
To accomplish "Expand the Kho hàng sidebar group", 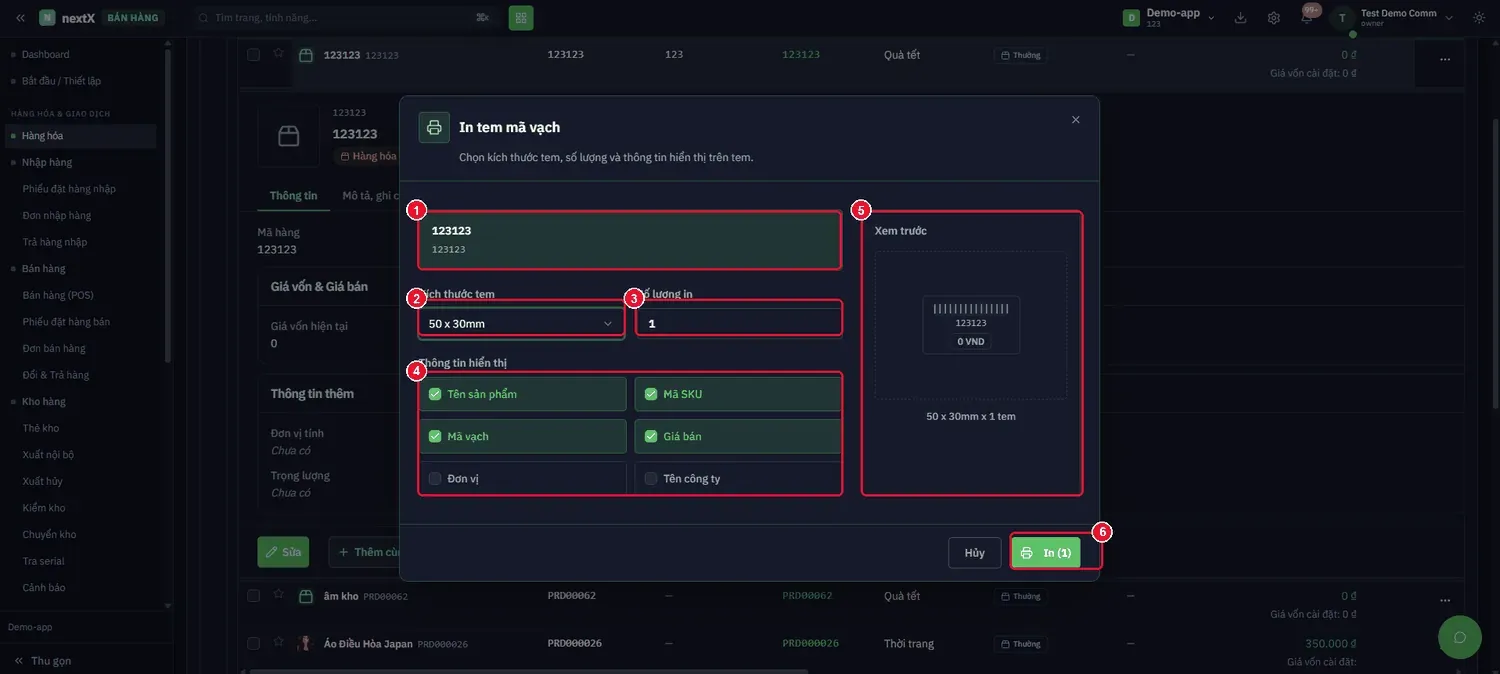I will (x=44, y=401).
